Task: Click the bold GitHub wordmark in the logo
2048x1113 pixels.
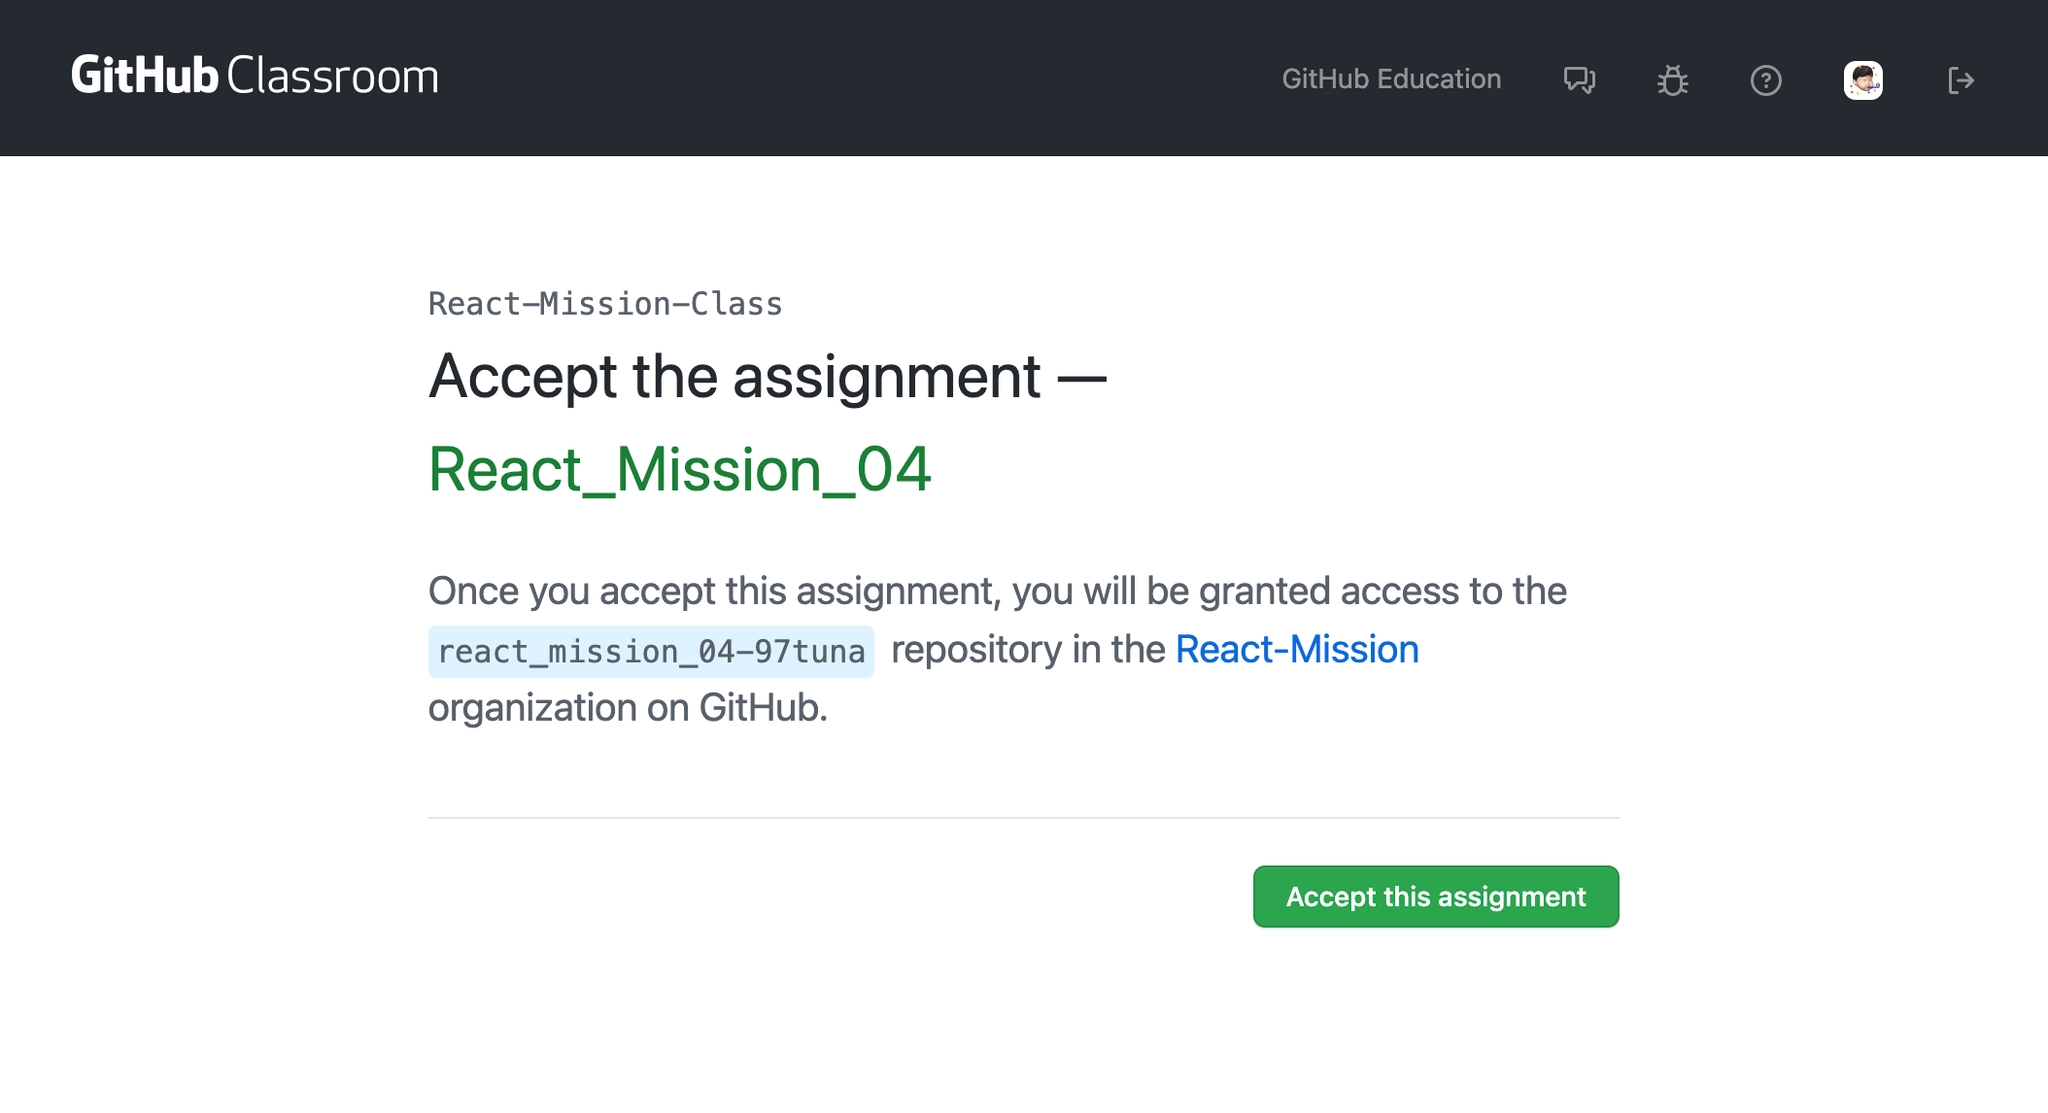Action: coord(145,76)
